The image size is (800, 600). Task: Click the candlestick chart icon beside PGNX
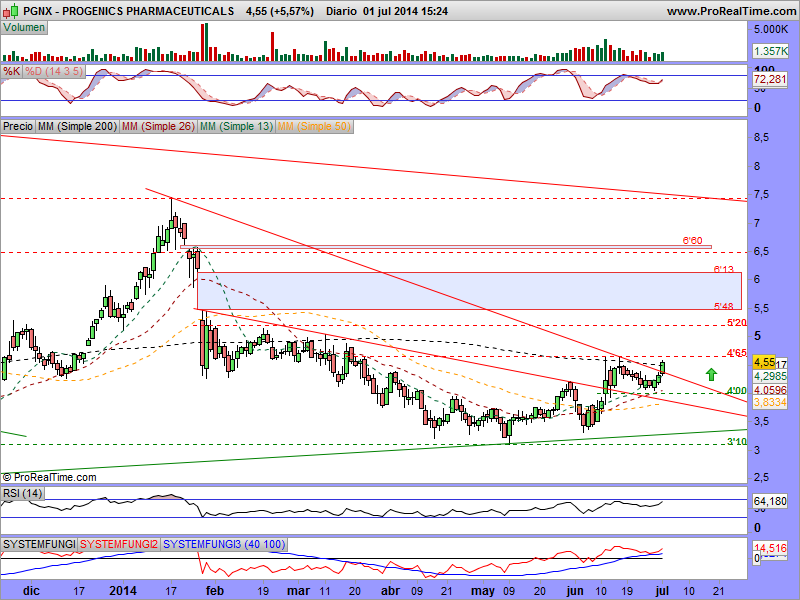pos(10,11)
